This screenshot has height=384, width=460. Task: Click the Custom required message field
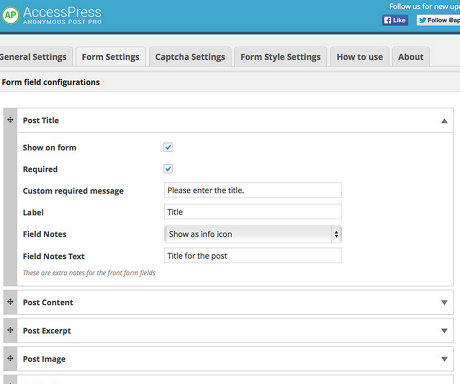pos(253,190)
